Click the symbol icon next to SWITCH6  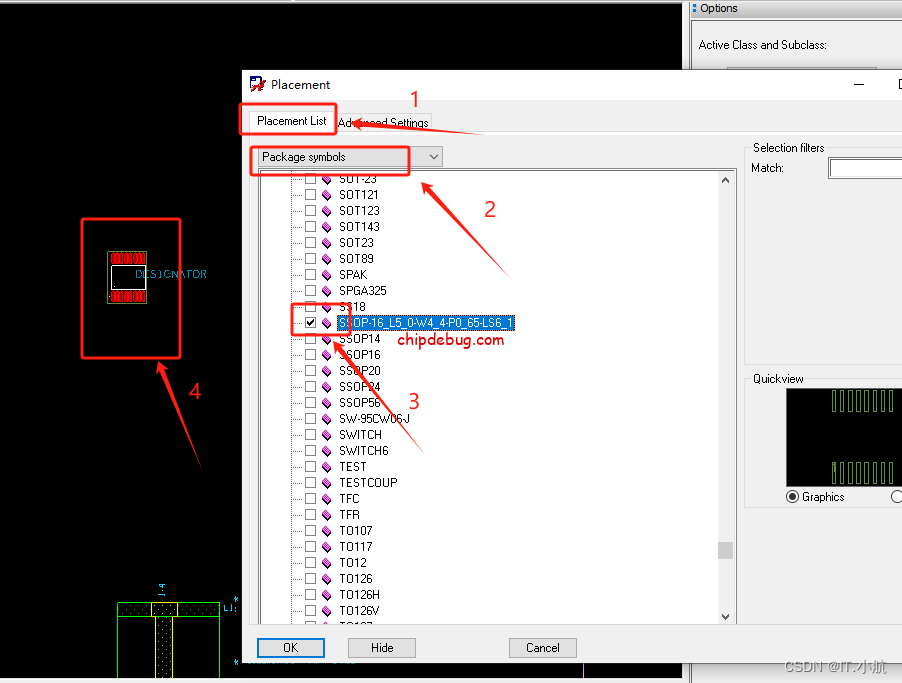tap(327, 451)
